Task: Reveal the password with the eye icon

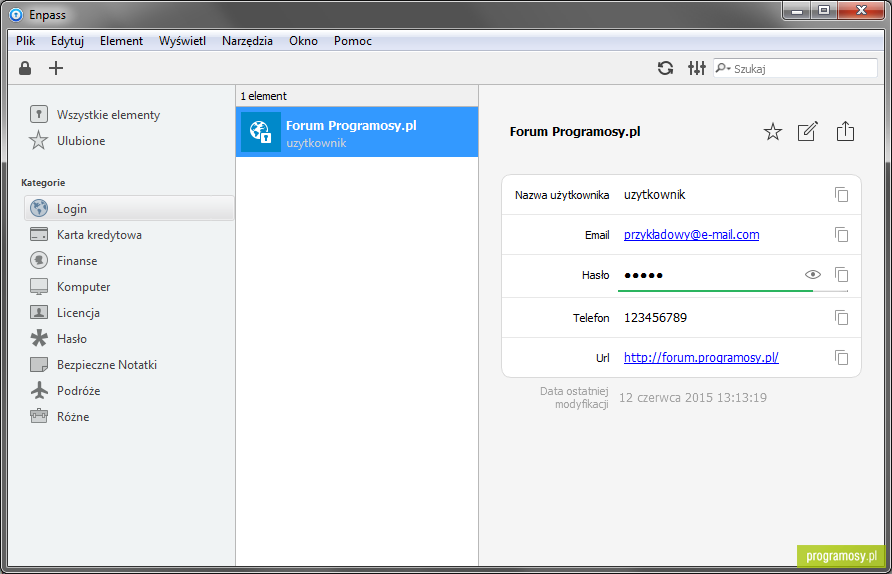Action: (813, 275)
